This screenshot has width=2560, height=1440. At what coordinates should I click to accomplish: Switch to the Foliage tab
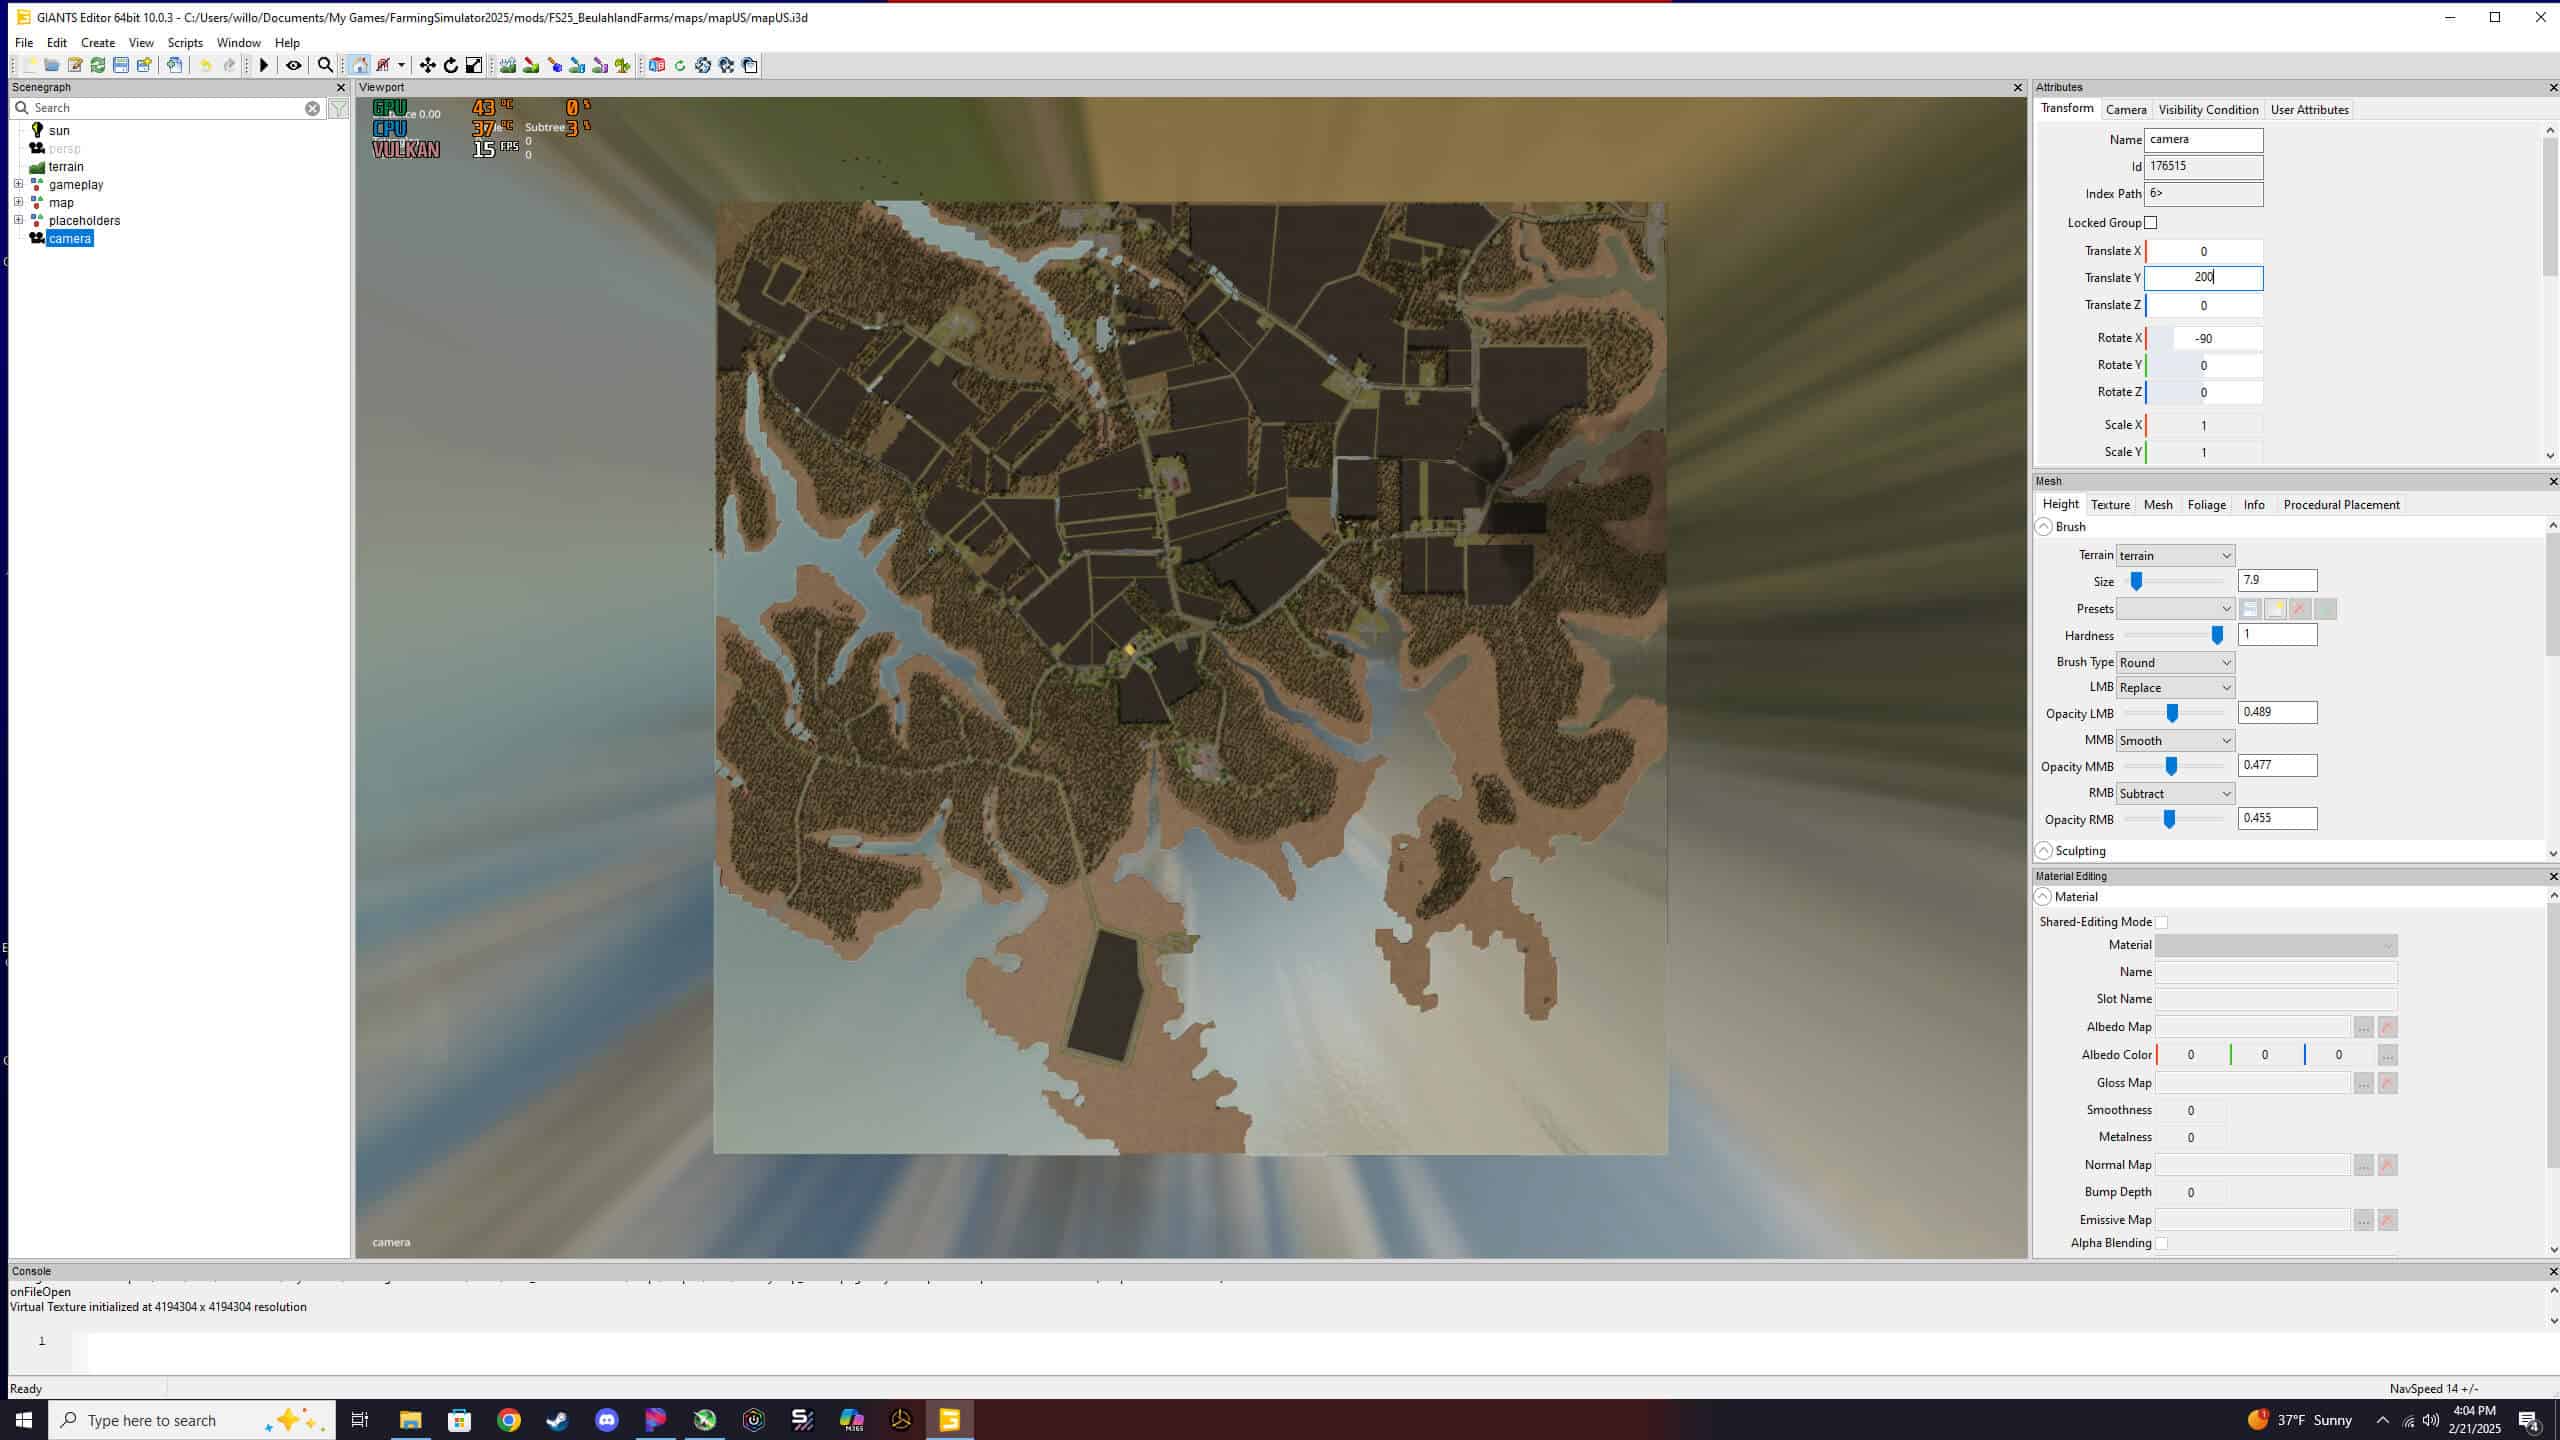coord(2206,505)
